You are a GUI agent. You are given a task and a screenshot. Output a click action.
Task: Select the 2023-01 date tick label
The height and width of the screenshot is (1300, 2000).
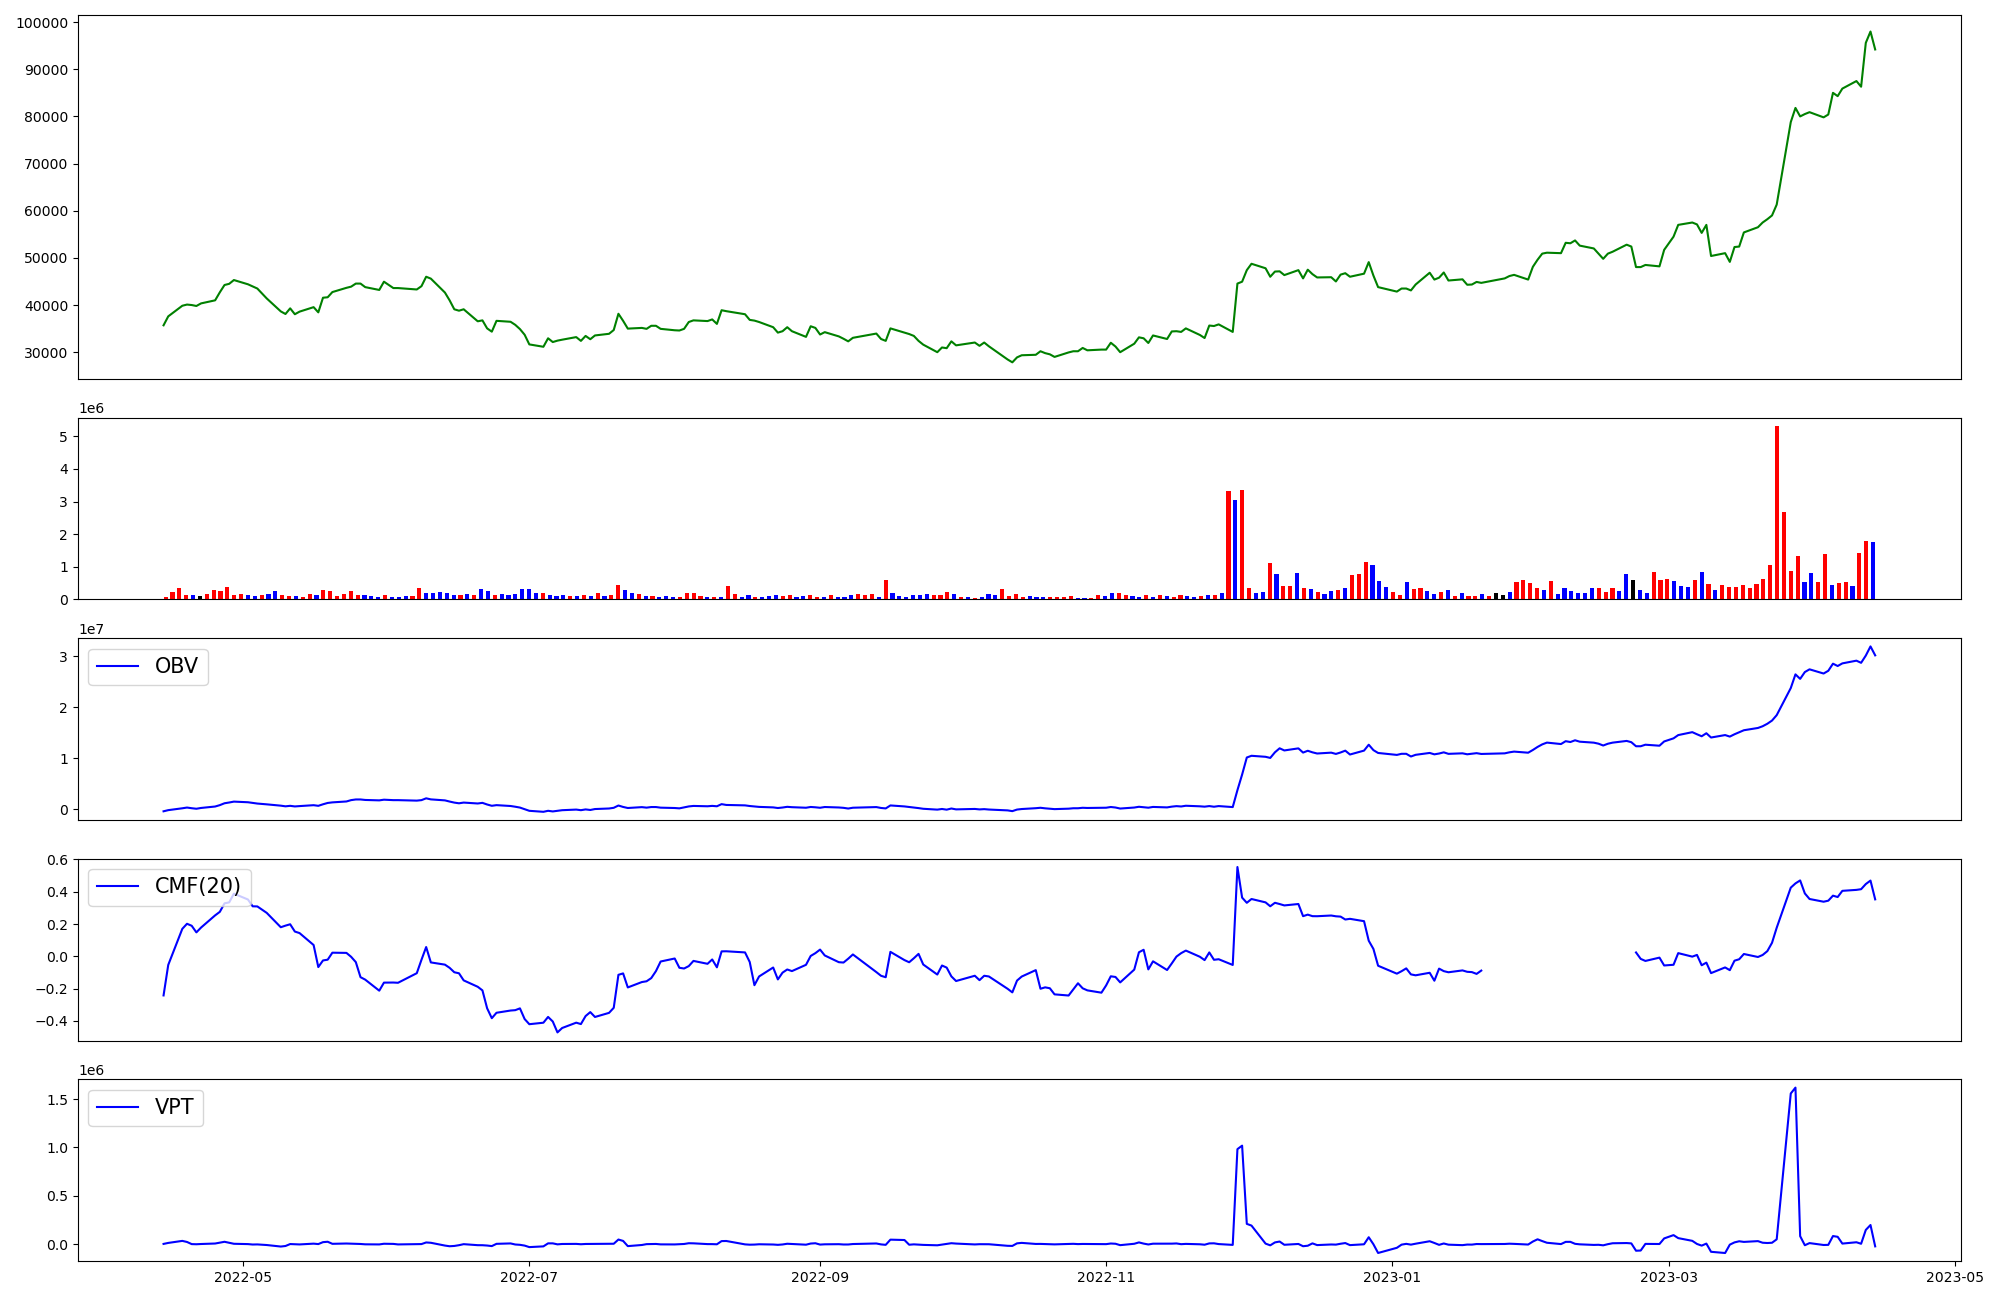[x=1393, y=1277]
